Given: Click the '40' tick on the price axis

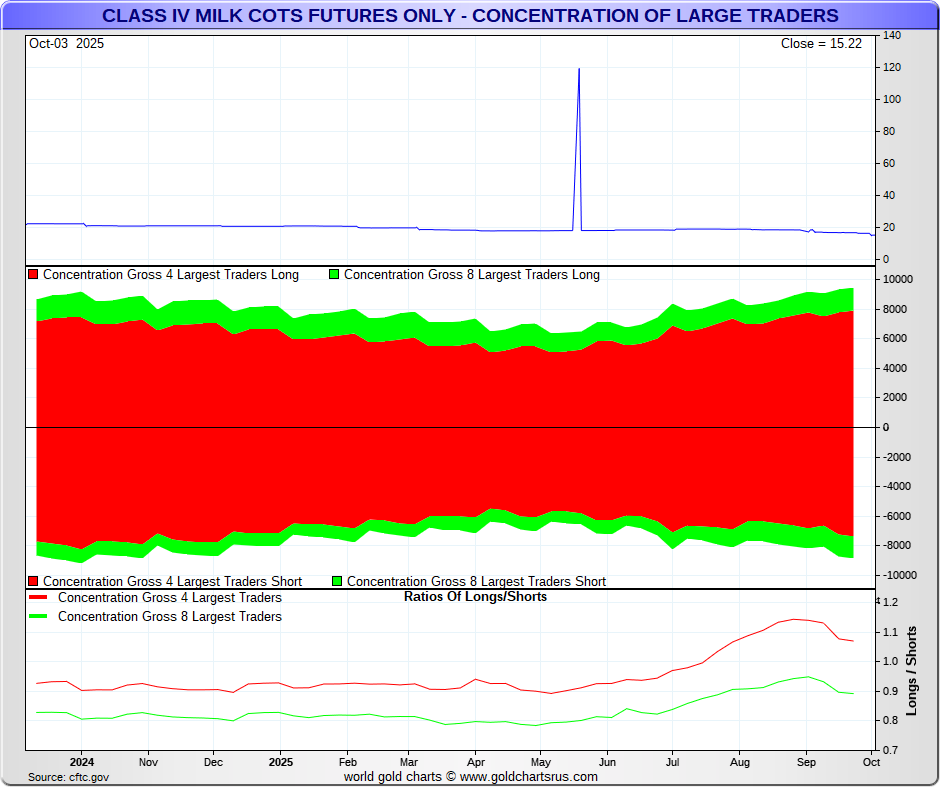Looking at the screenshot, I should tap(889, 195).
